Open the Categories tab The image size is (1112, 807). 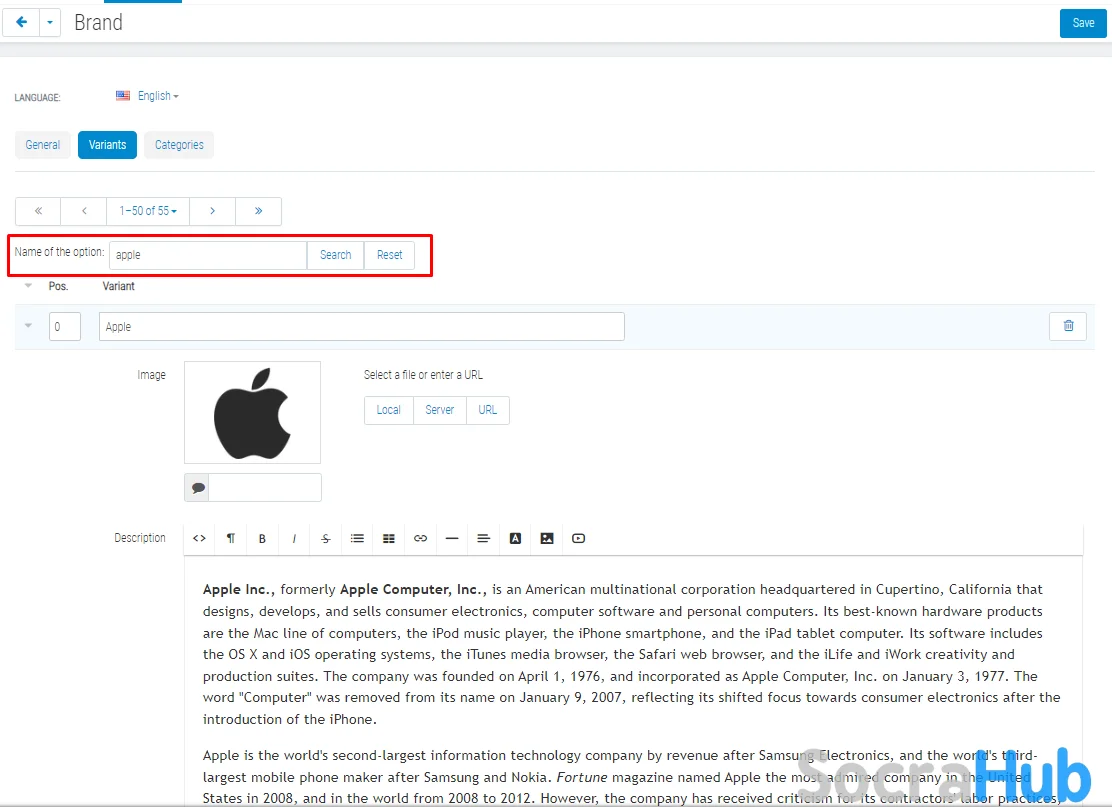[x=179, y=145]
